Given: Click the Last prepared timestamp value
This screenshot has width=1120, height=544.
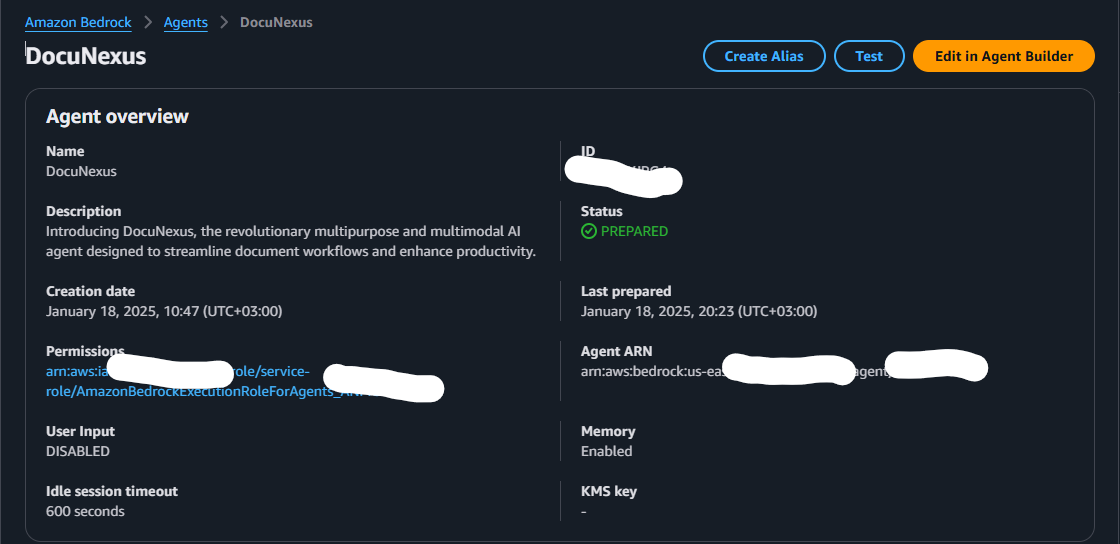Looking at the screenshot, I should (x=698, y=311).
